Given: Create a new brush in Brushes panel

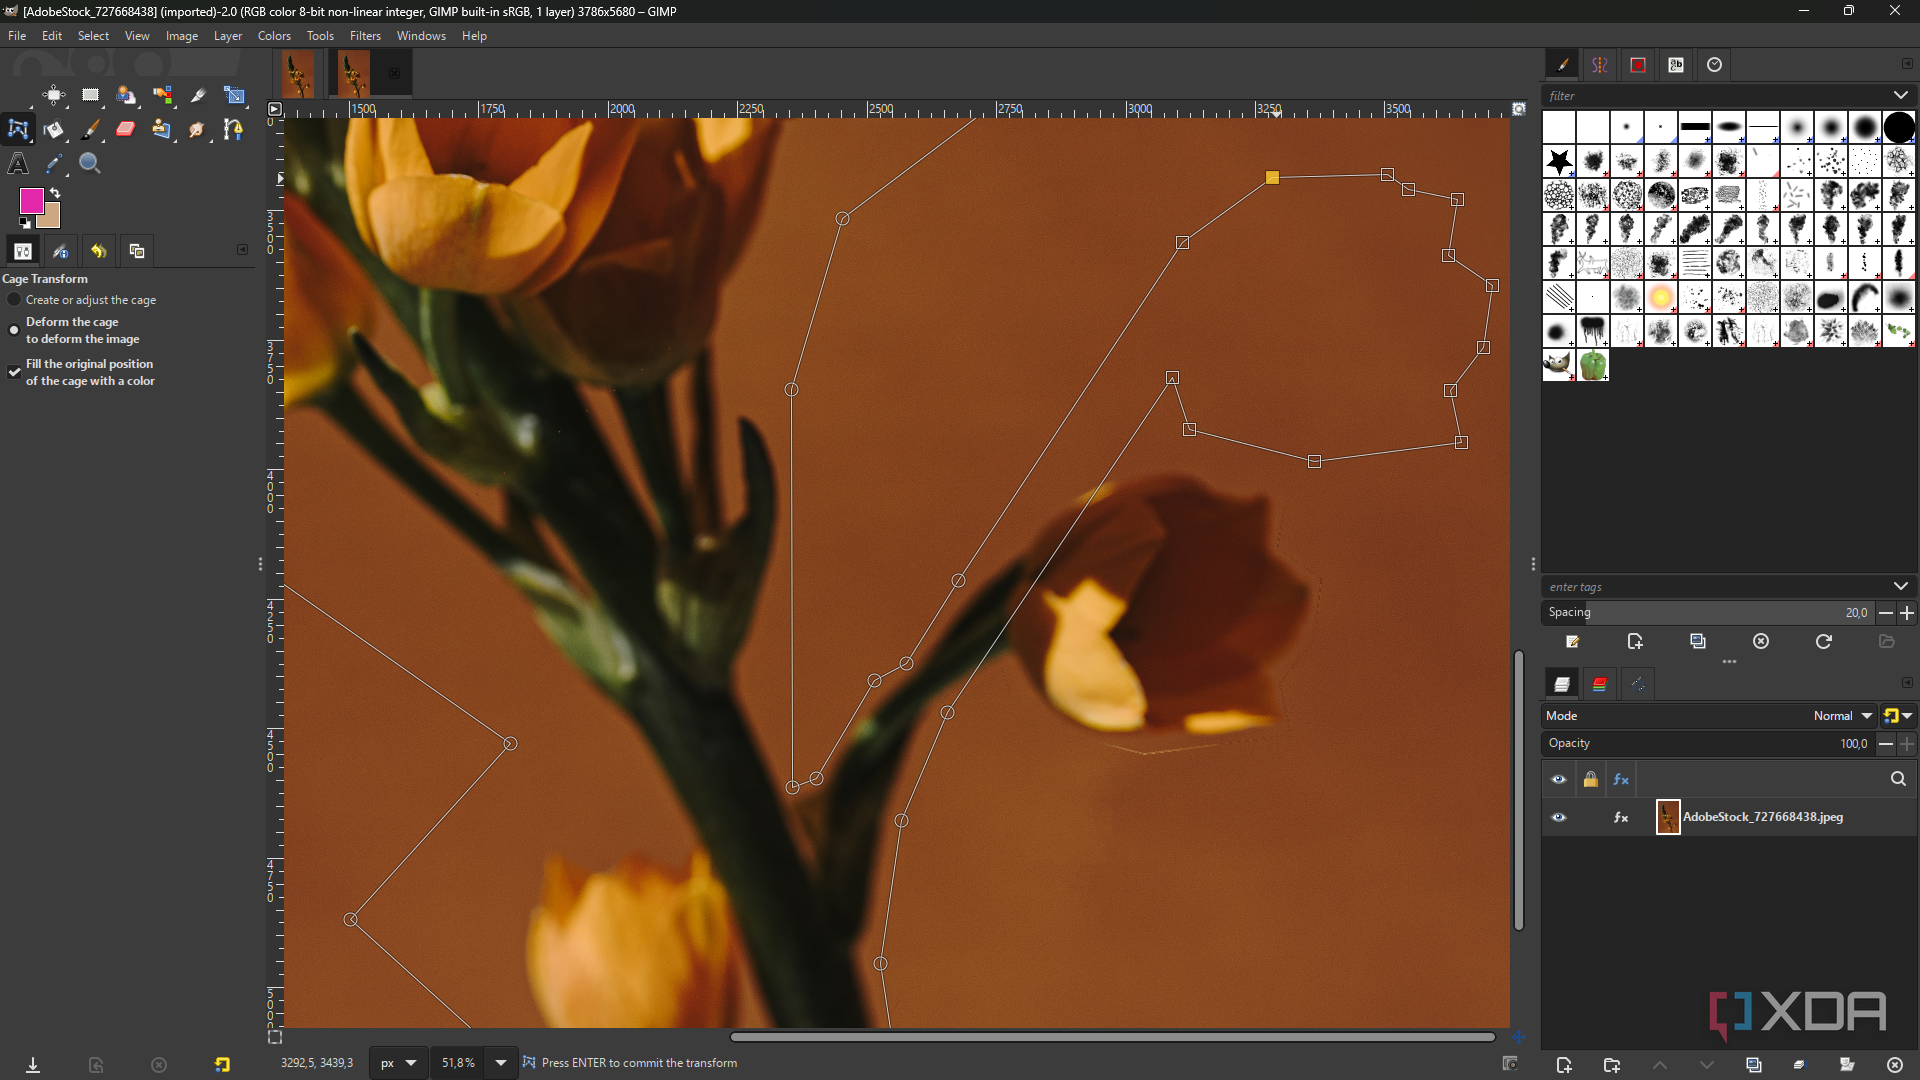Looking at the screenshot, I should pos(1635,642).
